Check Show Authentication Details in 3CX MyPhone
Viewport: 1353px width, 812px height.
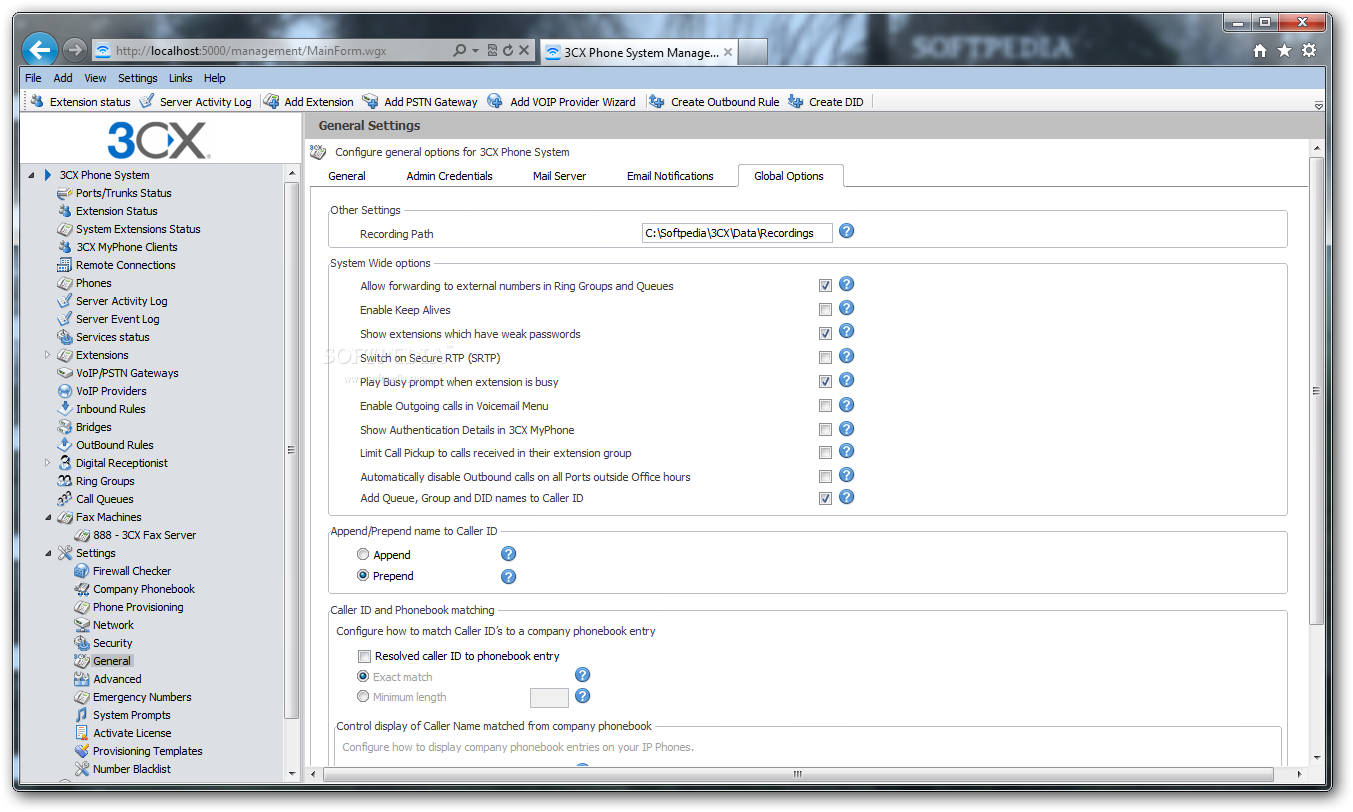click(x=825, y=430)
